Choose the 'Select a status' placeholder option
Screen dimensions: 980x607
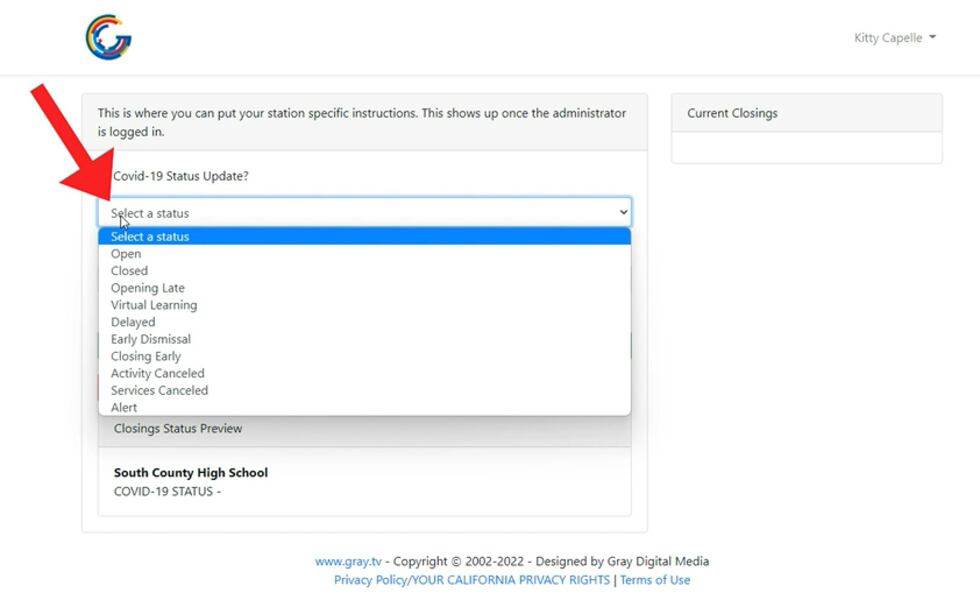coord(150,237)
